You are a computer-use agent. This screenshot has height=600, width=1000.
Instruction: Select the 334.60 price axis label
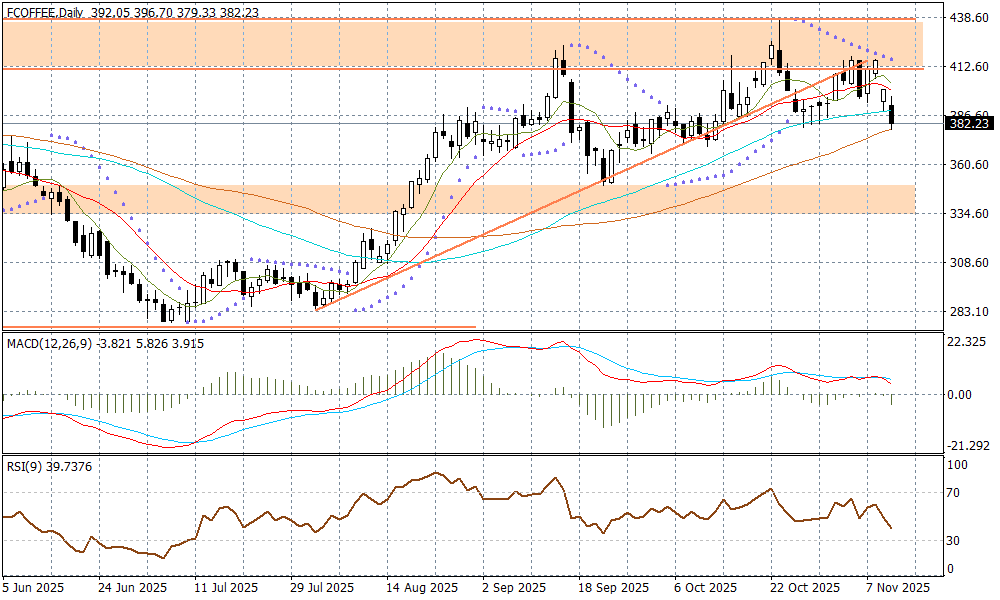[967, 214]
